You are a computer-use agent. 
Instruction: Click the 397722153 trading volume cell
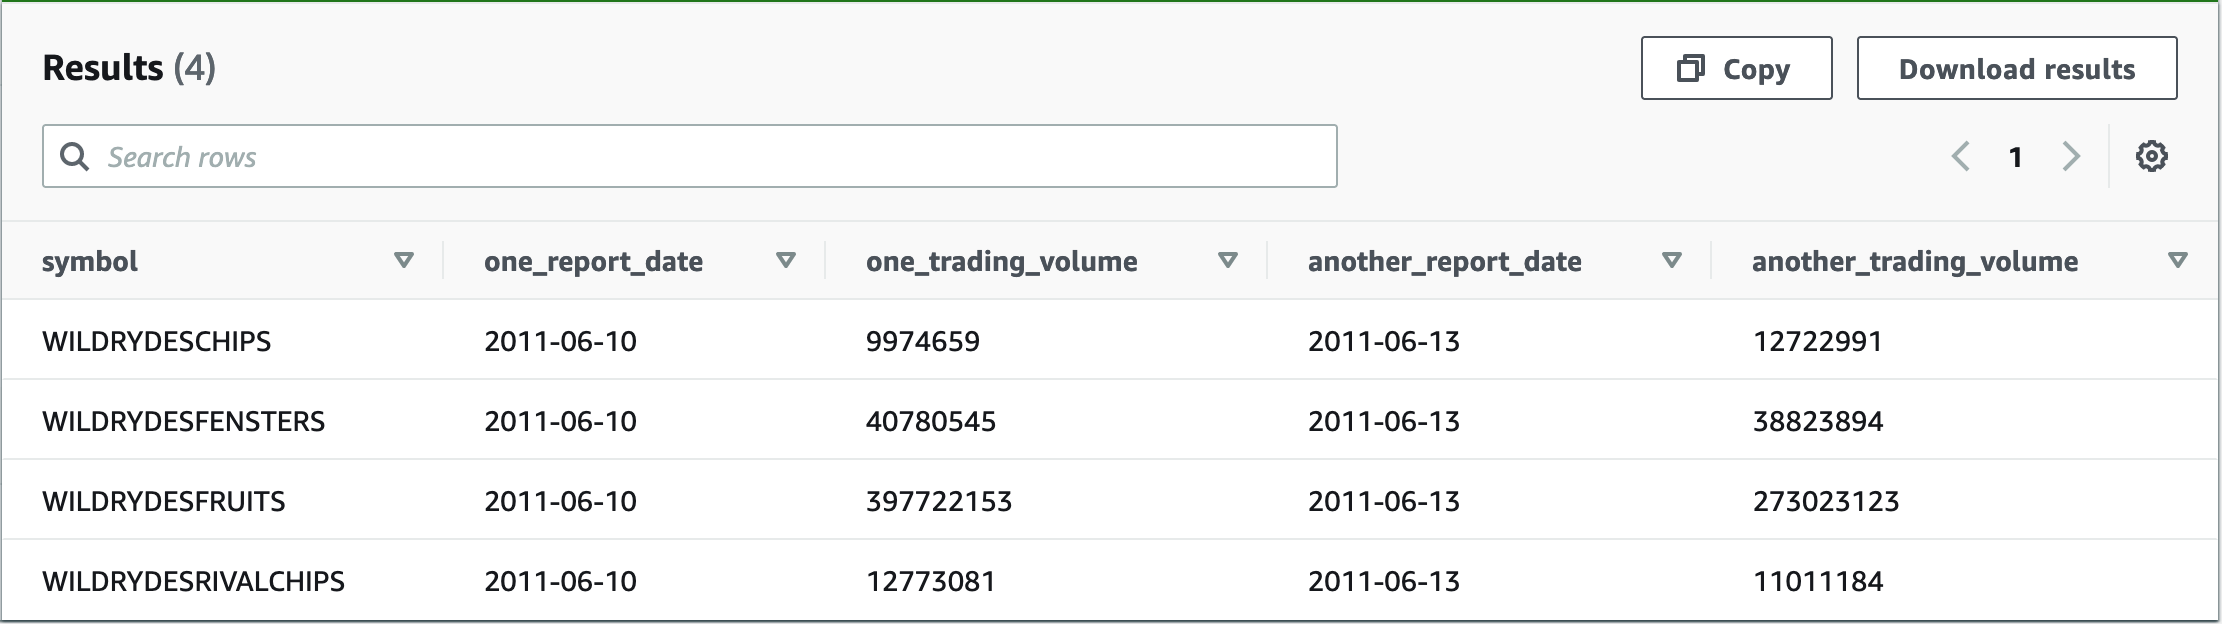coord(939,501)
